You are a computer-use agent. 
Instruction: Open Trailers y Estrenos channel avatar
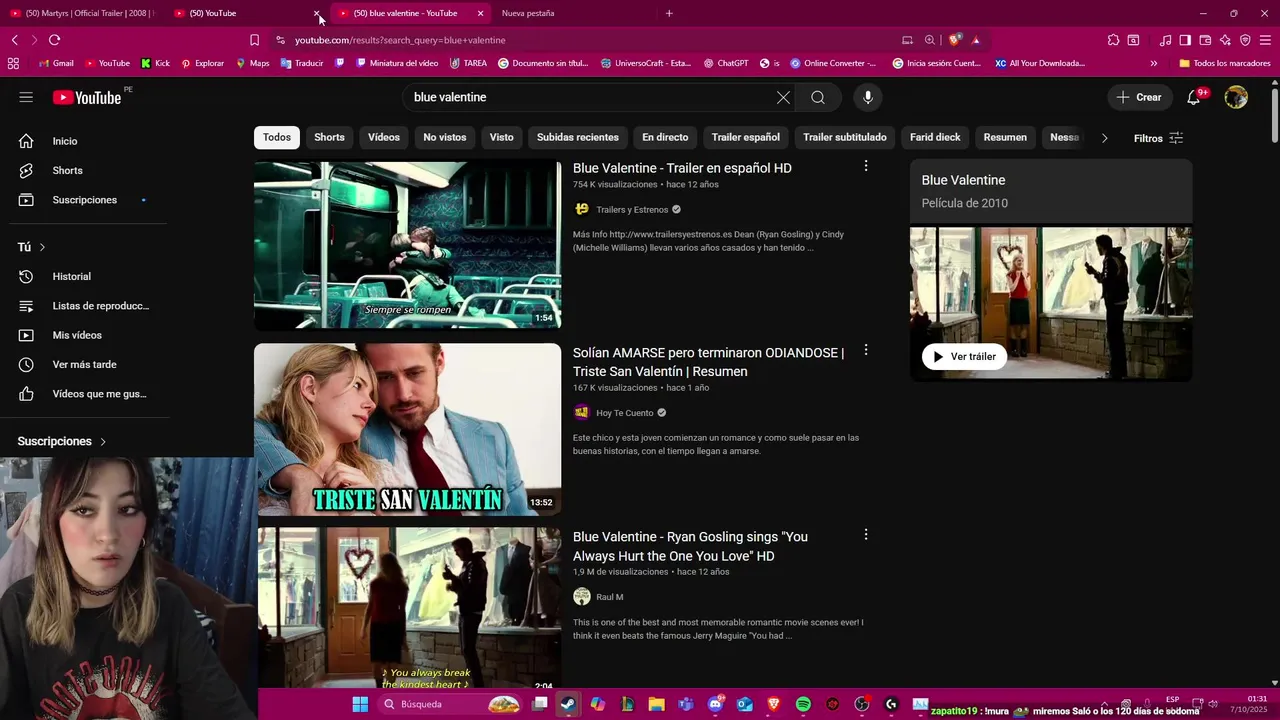(x=581, y=209)
